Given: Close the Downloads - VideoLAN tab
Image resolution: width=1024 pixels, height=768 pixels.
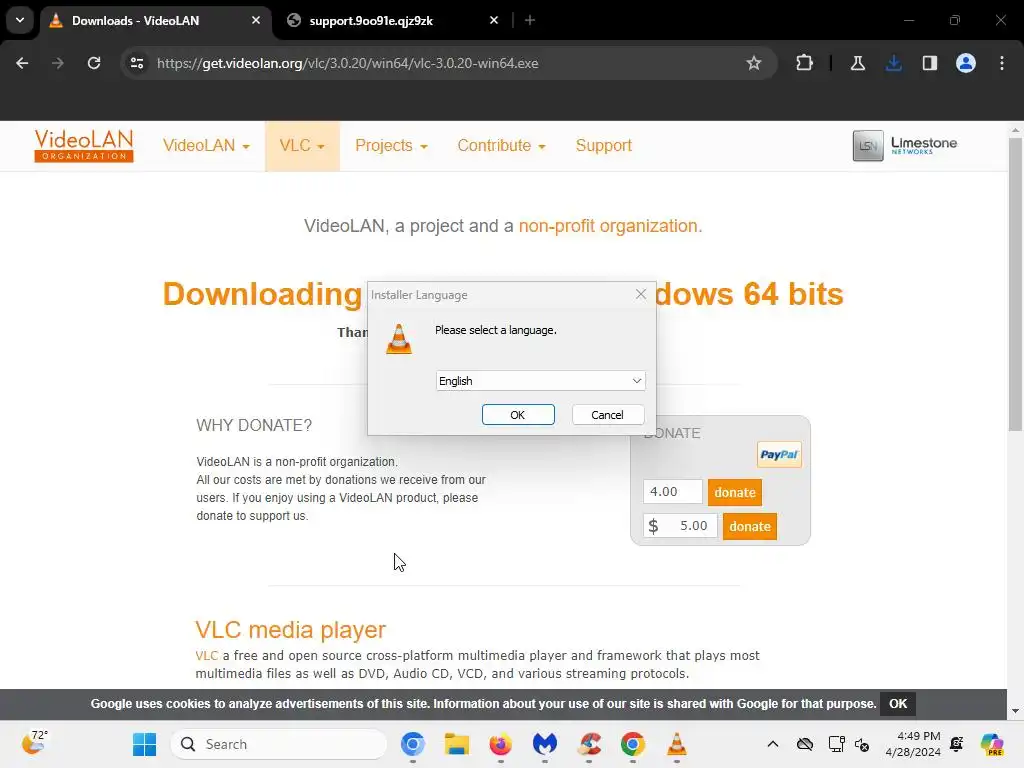Looking at the screenshot, I should [256, 21].
